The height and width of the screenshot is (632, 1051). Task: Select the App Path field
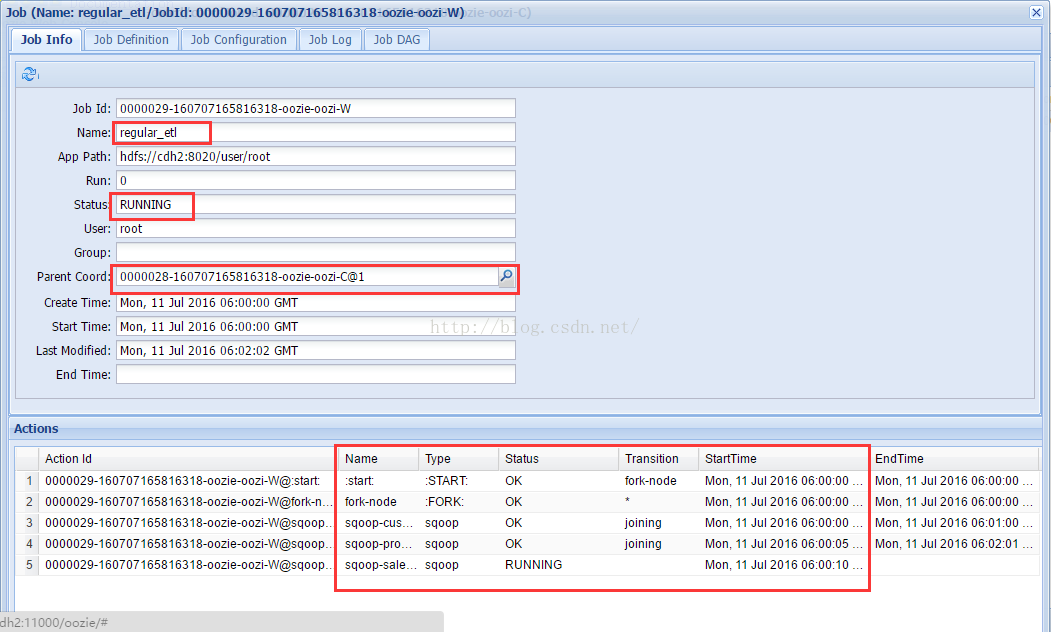(316, 156)
